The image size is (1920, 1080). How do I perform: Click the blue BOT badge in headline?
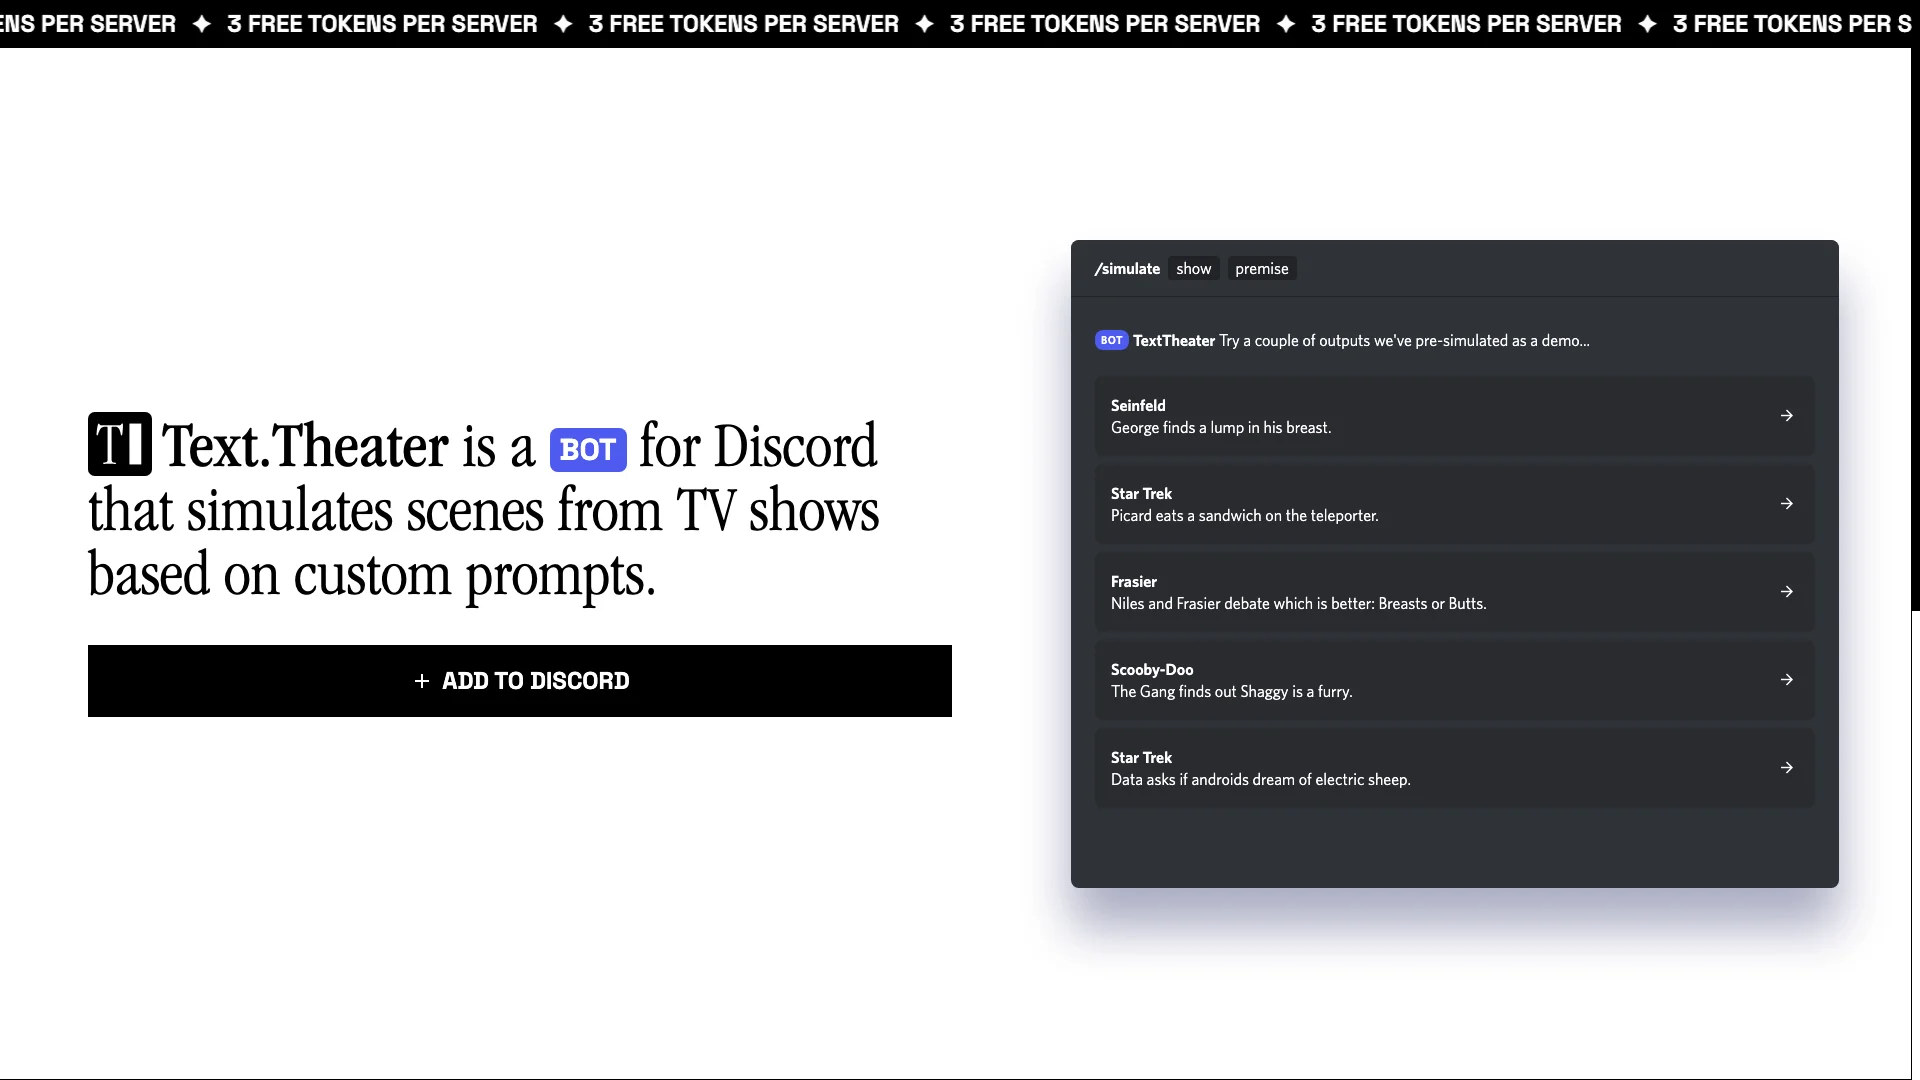click(x=588, y=450)
